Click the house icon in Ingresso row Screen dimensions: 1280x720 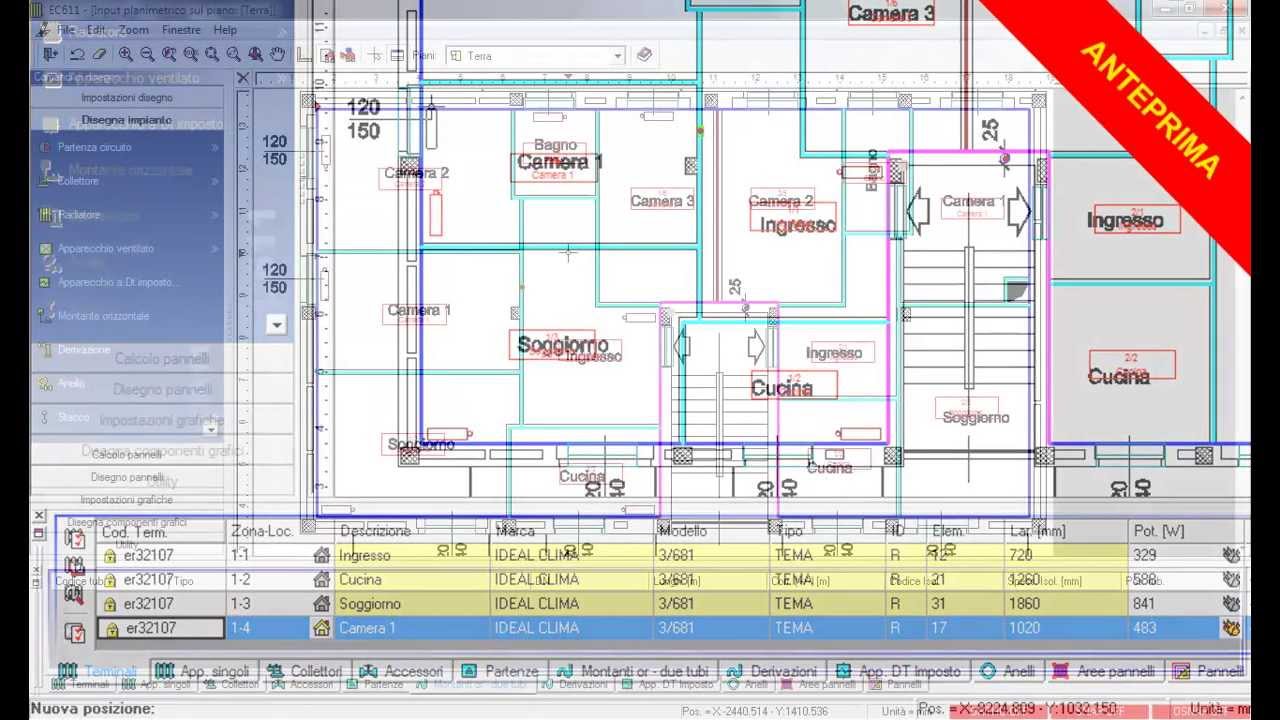(322, 555)
